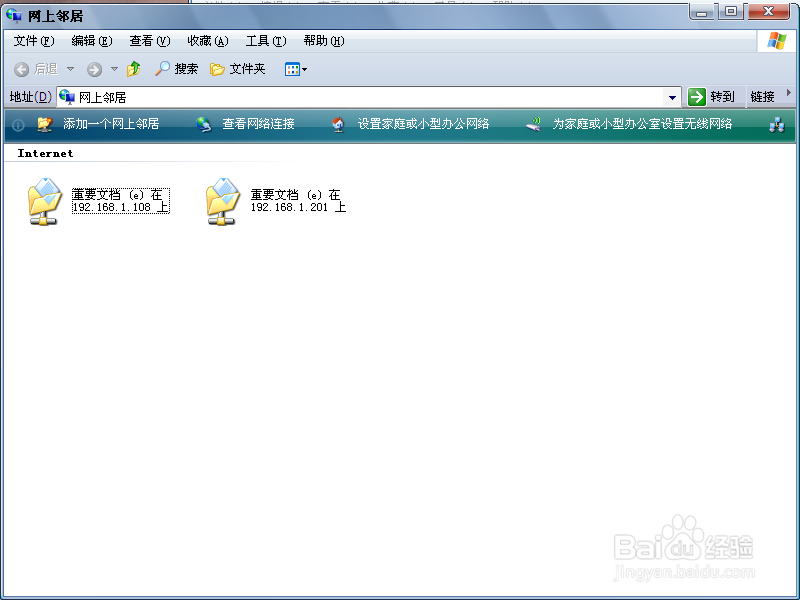Click the info icon on task bar

pyautogui.click(x=18, y=125)
